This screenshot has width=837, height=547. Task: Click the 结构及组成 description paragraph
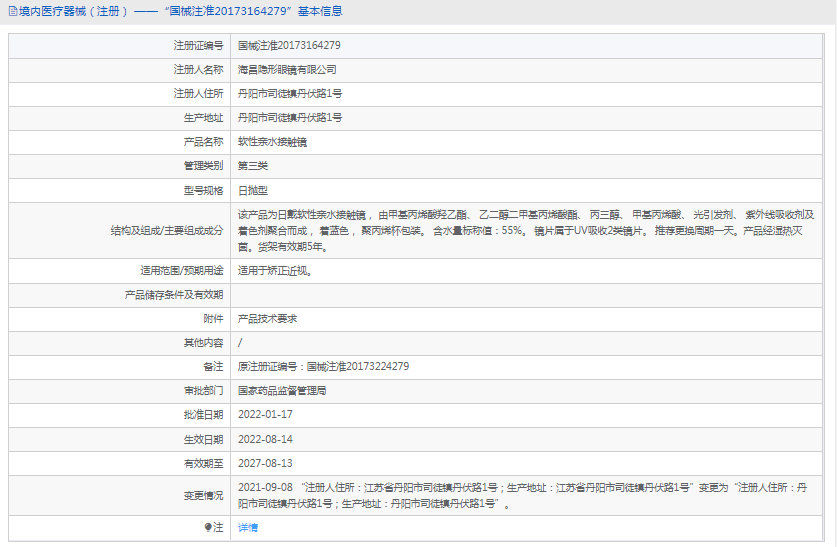click(526, 230)
